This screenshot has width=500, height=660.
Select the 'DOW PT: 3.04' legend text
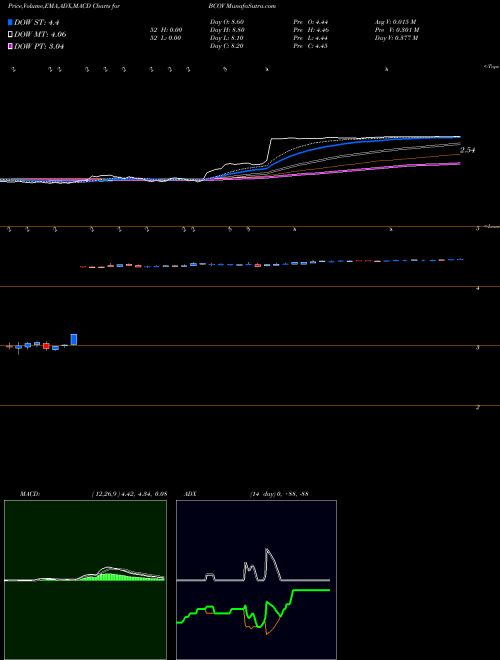pos(39,47)
